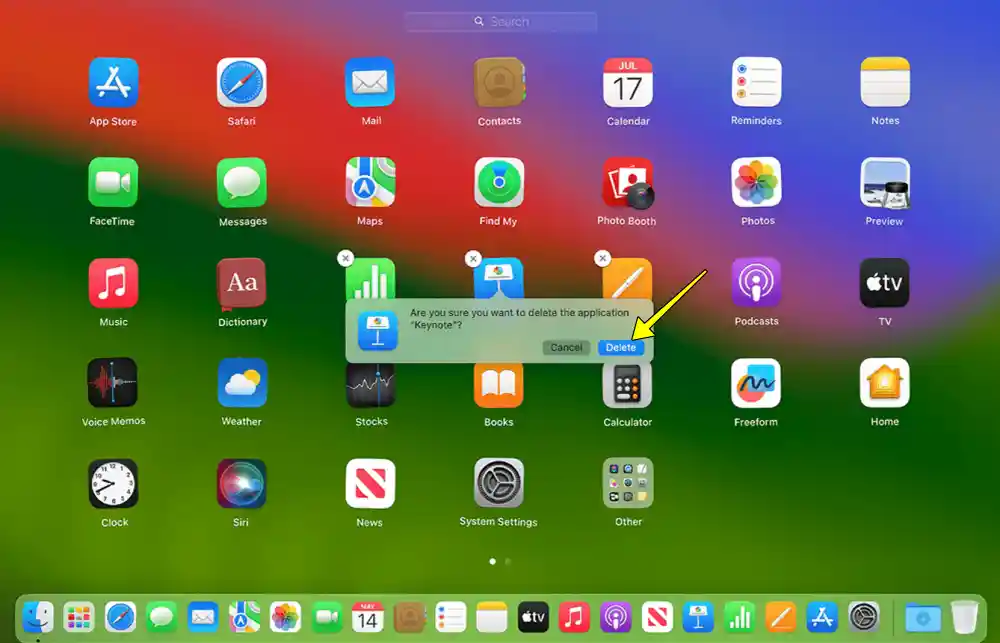This screenshot has width=1000, height=643.
Task: Start FaceTime
Action: click(113, 180)
